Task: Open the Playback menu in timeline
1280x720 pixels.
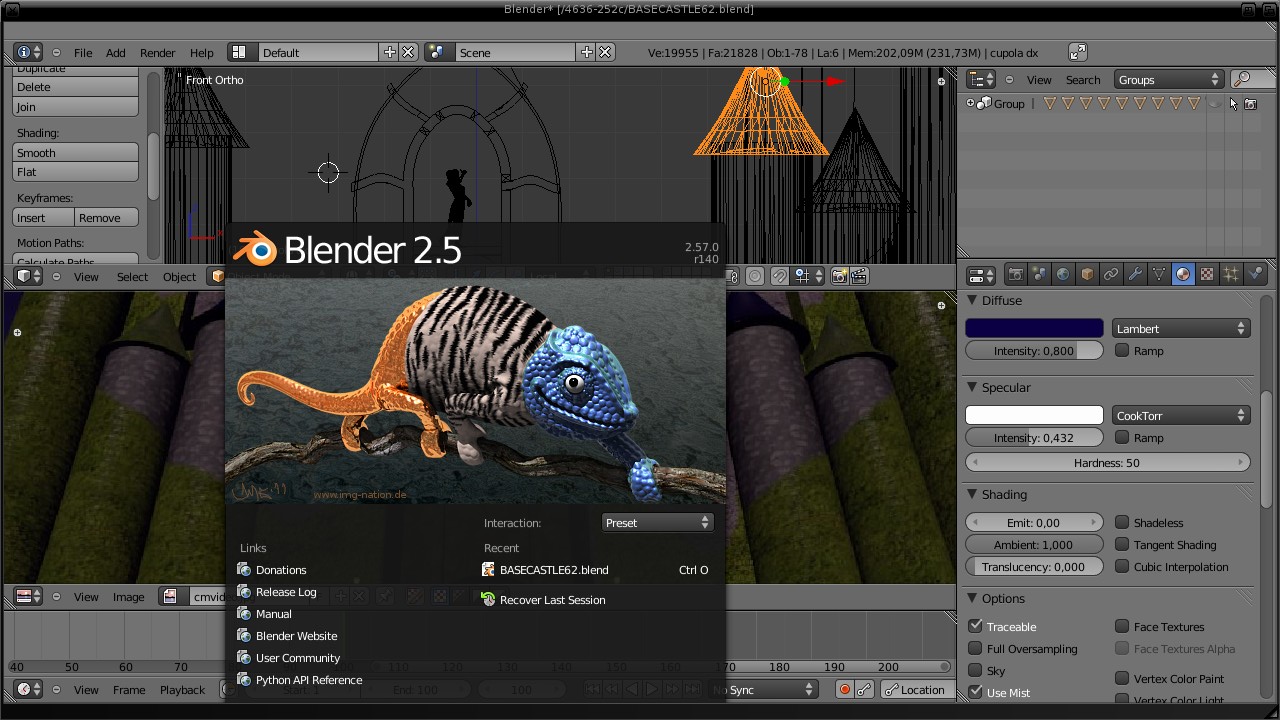Action: tap(182, 690)
